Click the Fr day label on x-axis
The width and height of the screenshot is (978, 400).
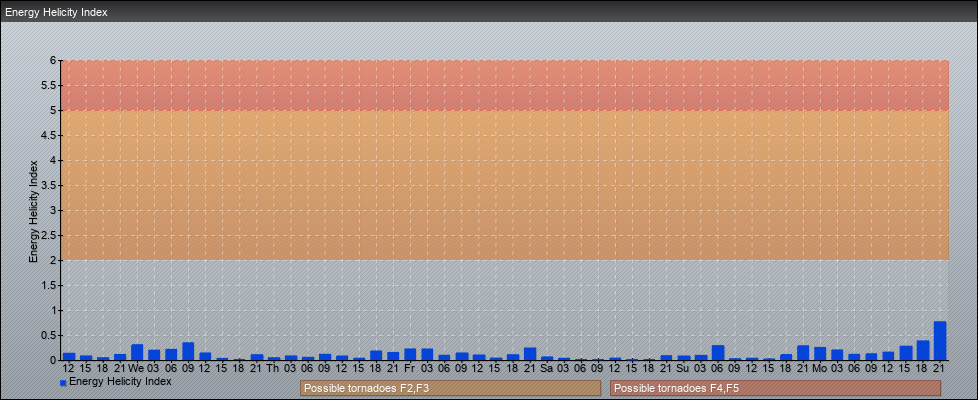(410, 368)
